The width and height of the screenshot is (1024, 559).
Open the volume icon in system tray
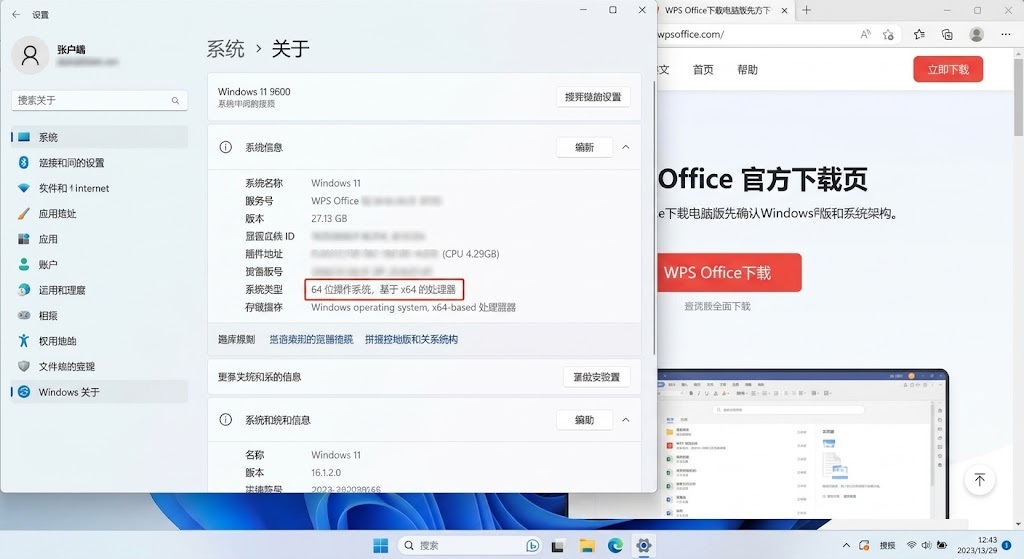tap(926, 545)
